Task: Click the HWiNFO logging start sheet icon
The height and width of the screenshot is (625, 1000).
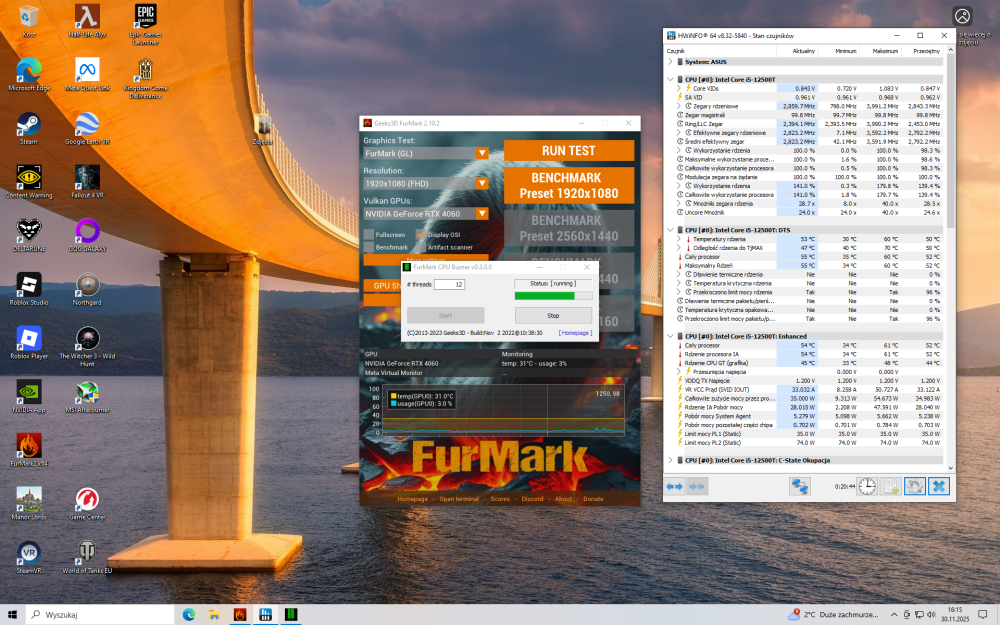Action: coord(889,486)
